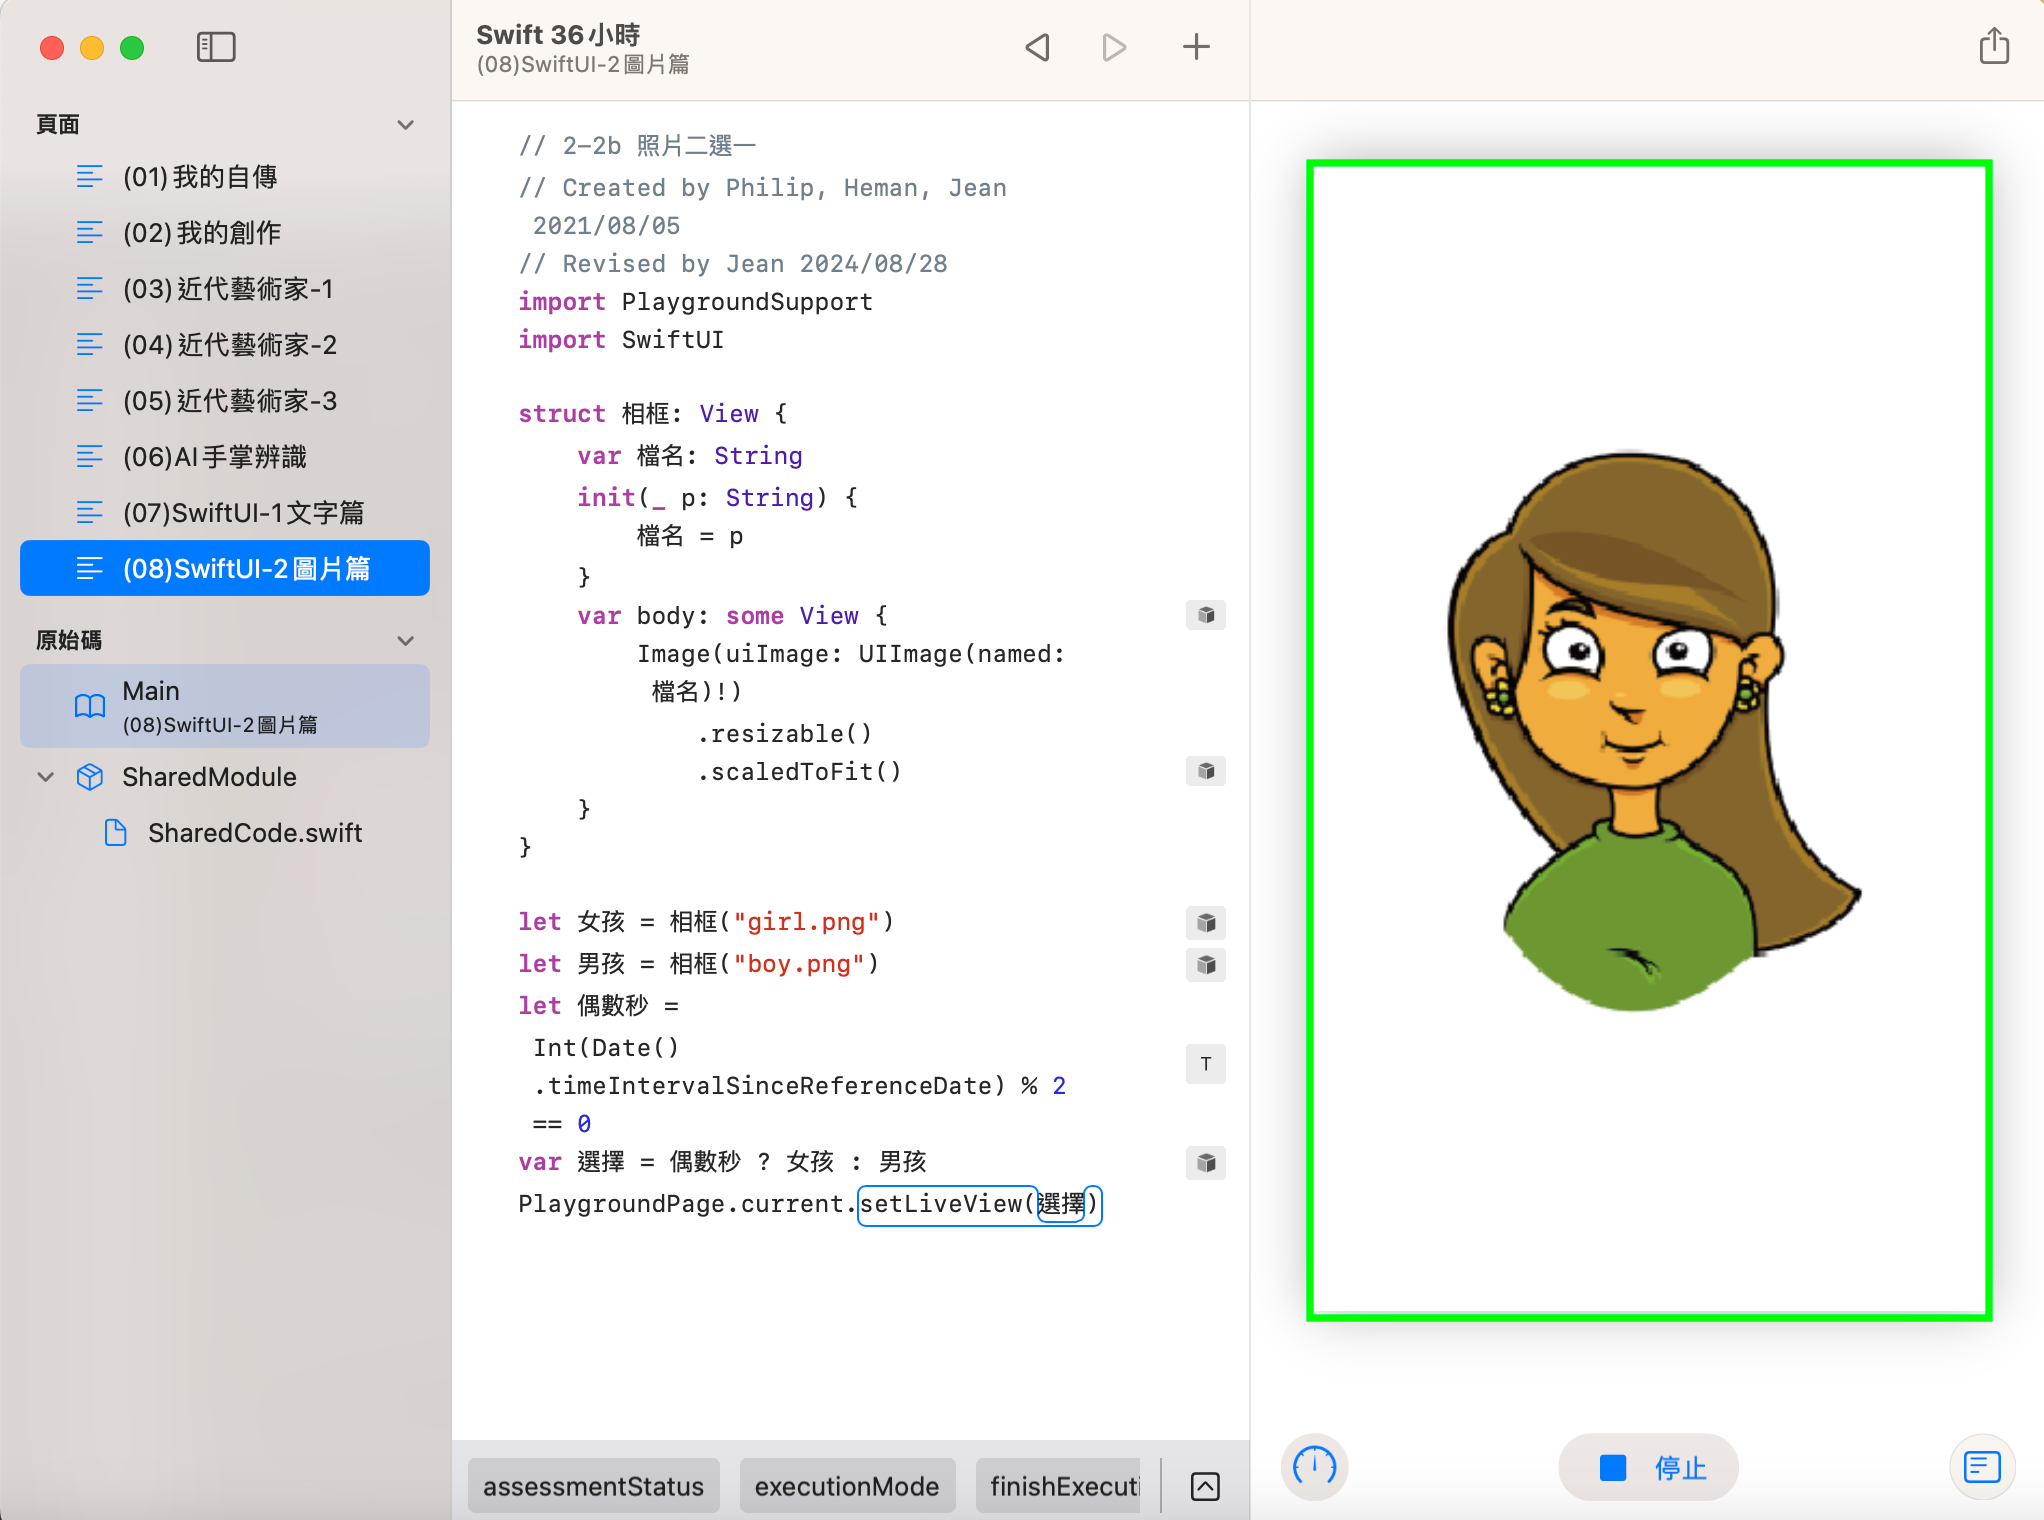Open the console output icon
Screen dimensions: 2044x1520
(1981, 1467)
